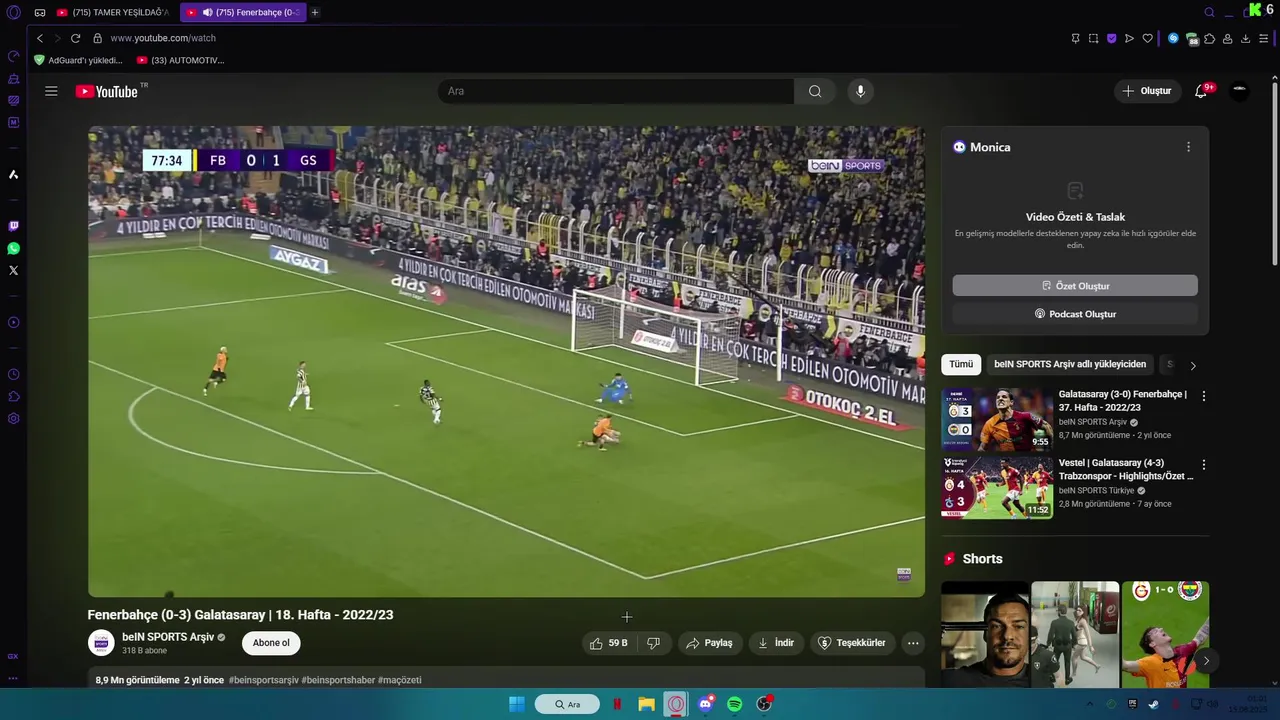Open extensions cube icon in toolbar
Viewport: 1280px width, 720px height.
tap(1209, 38)
